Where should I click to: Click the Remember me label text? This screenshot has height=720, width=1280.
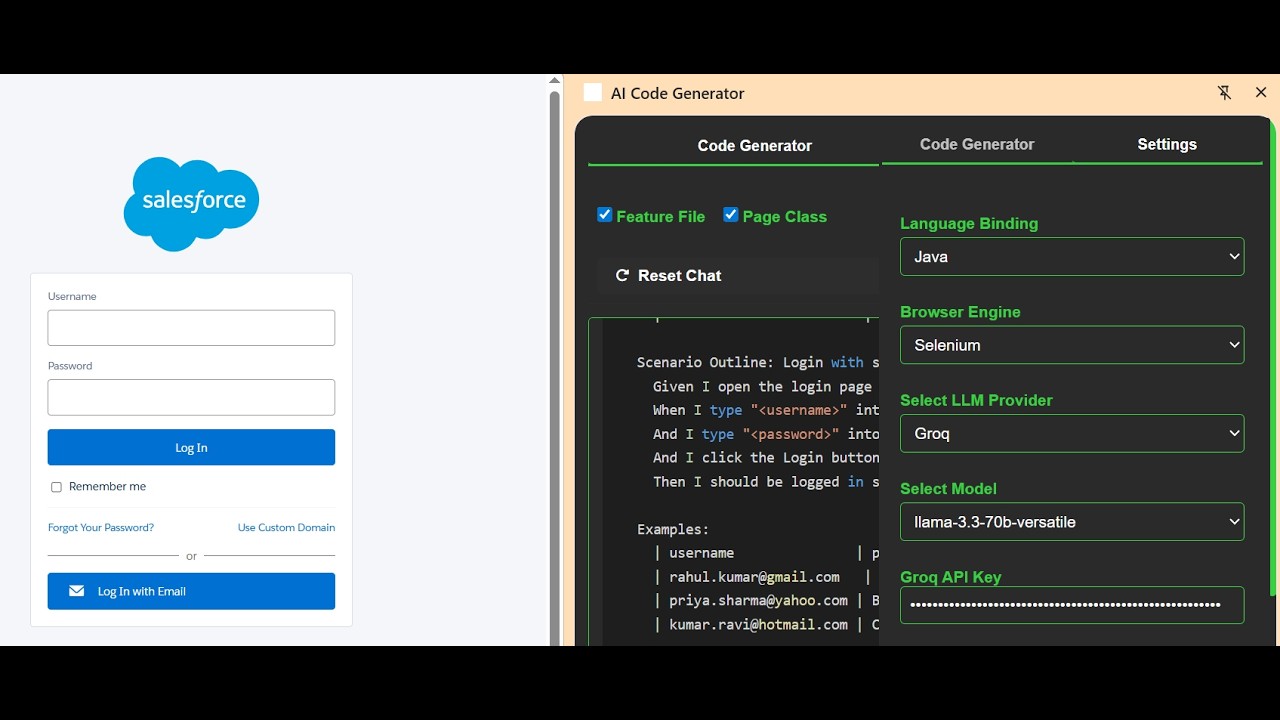[107, 487]
